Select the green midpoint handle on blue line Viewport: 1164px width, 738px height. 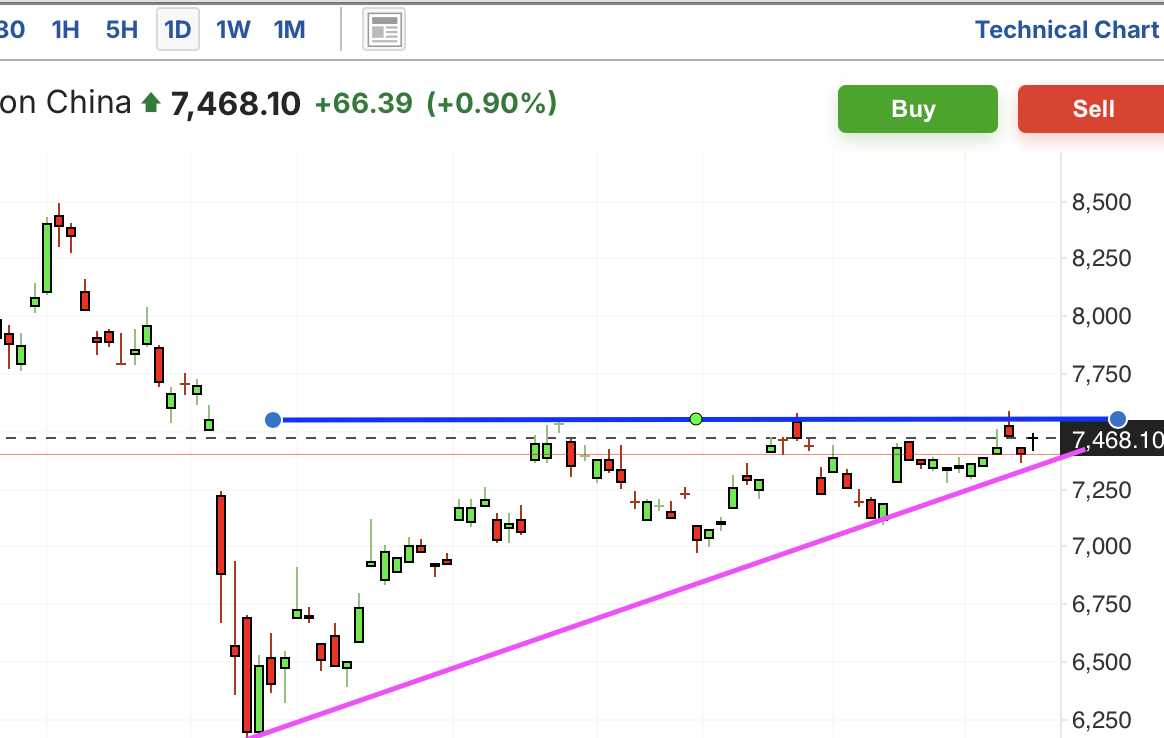[696, 419]
